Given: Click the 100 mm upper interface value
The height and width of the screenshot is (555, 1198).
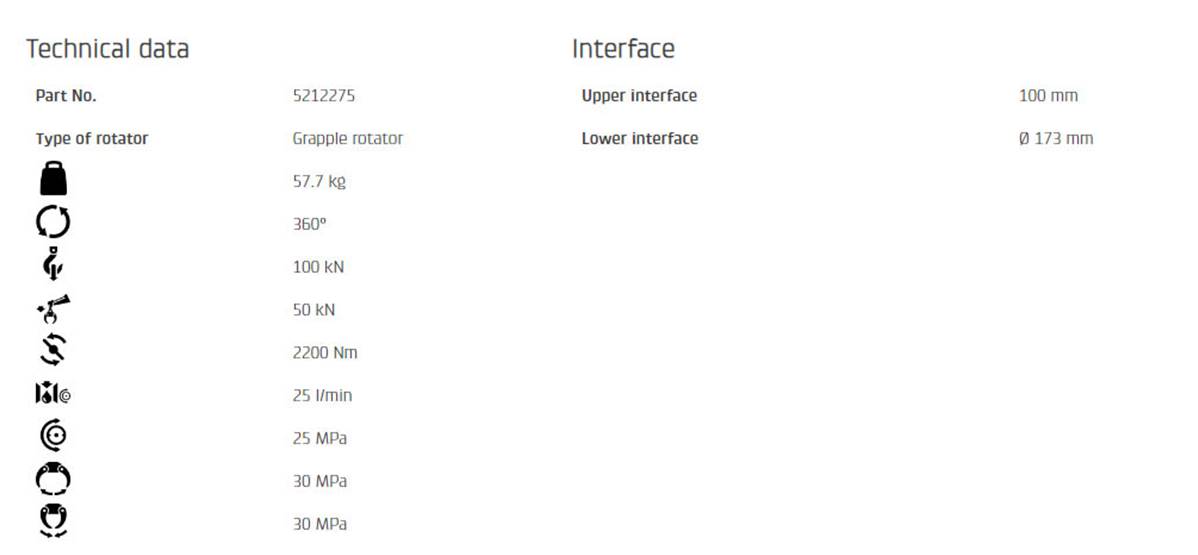Looking at the screenshot, I should pos(1048,96).
